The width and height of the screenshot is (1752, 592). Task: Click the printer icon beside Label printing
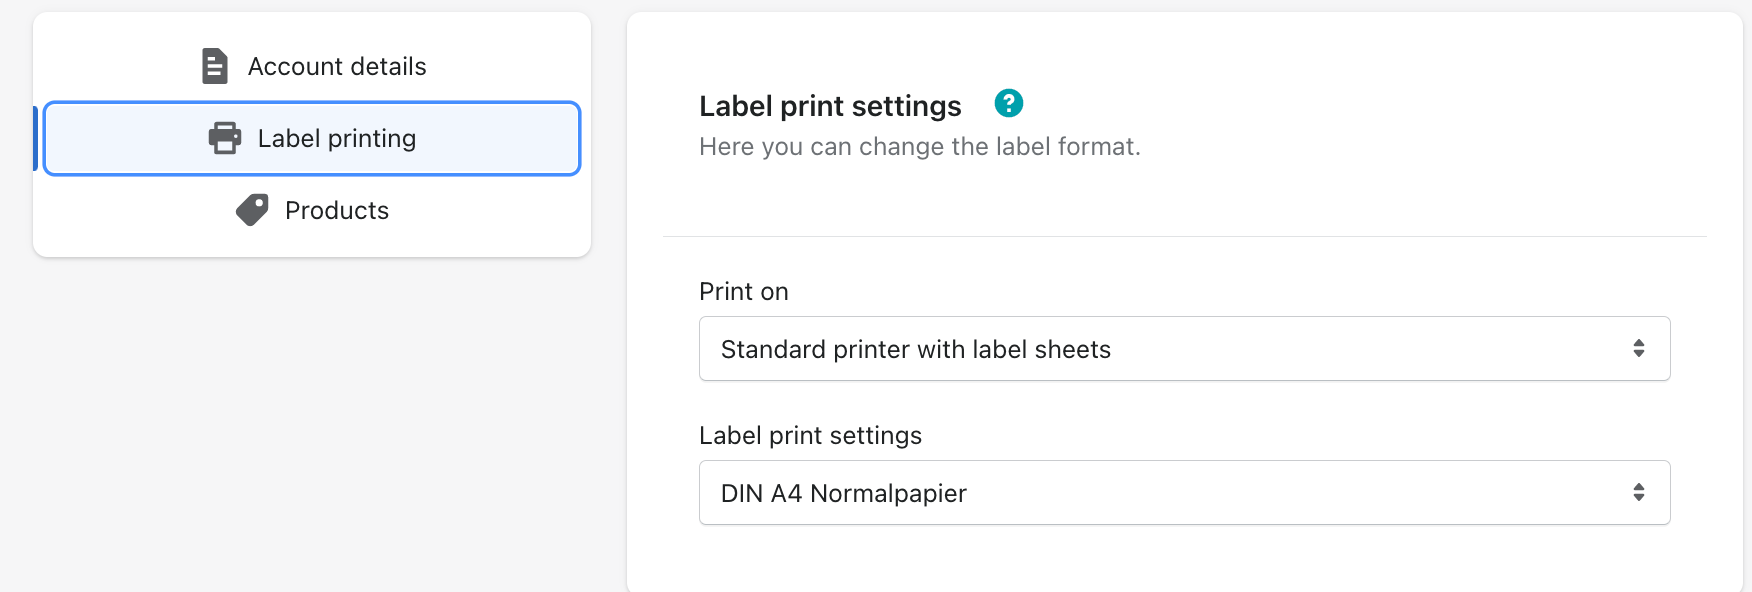pos(225,138)
